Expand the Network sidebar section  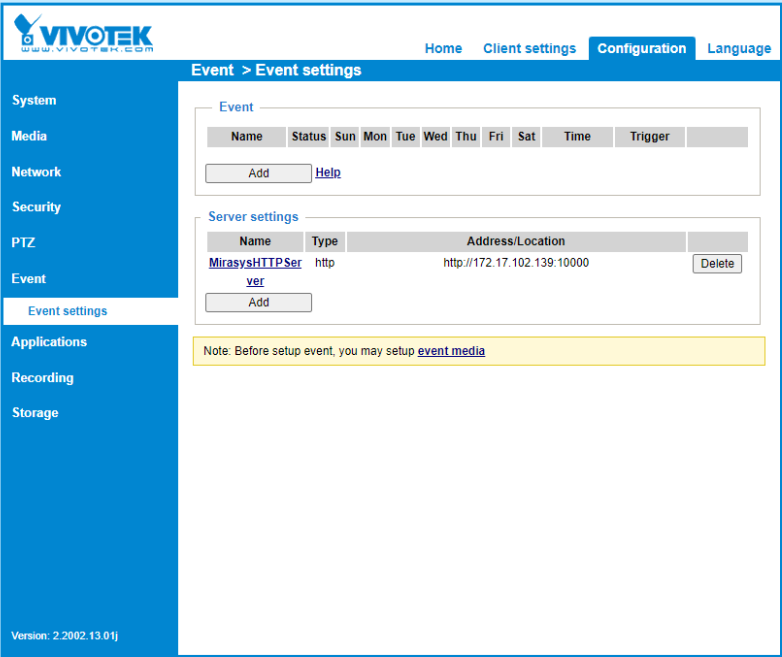click(36, 172)
